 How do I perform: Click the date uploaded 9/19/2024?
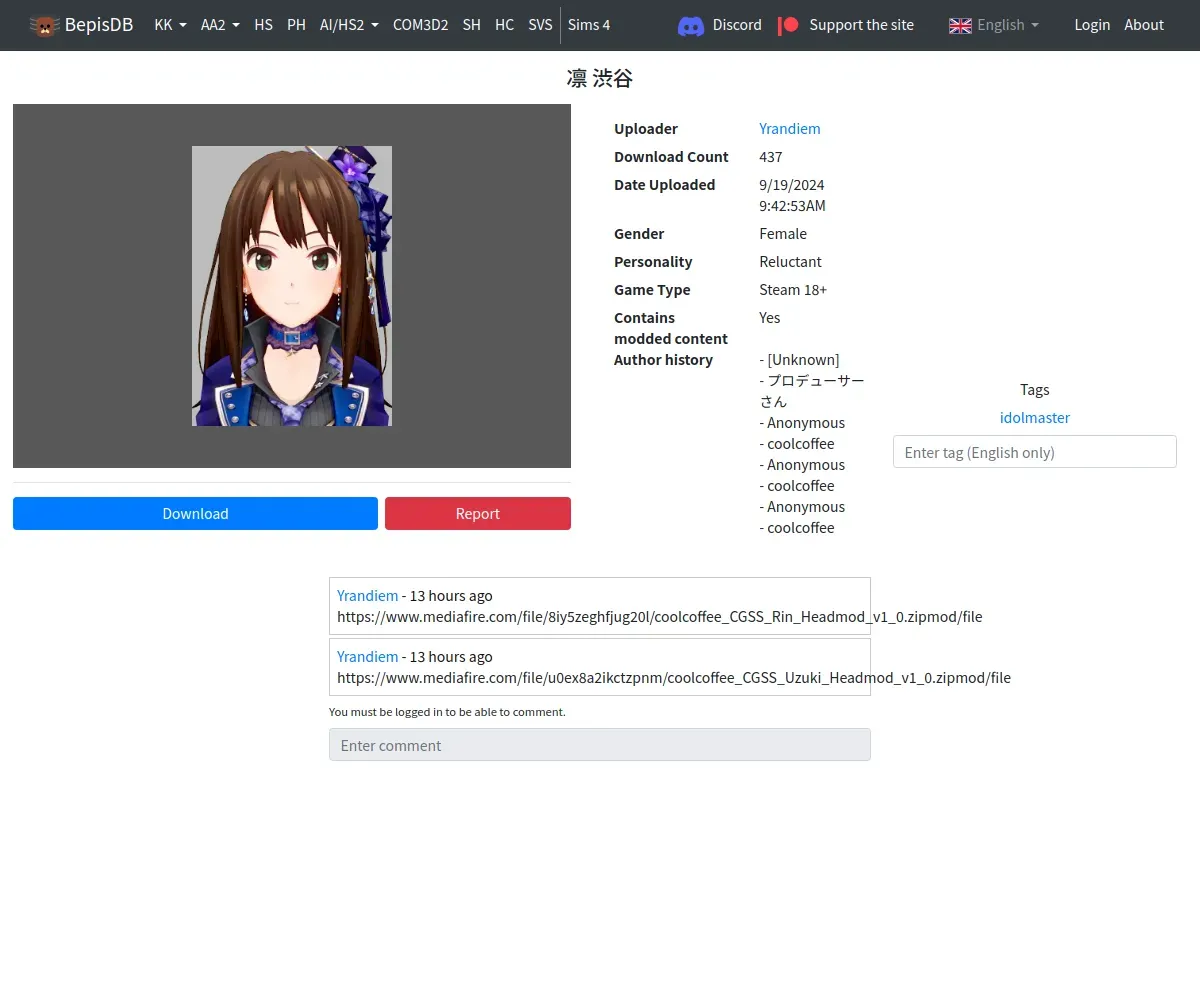pos(792,185)
